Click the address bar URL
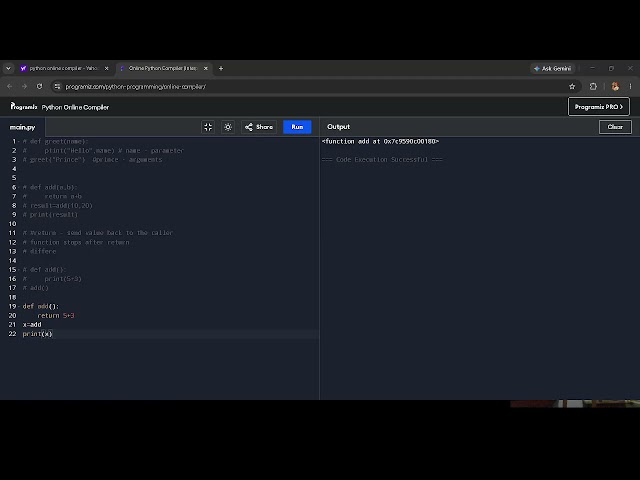Image resolution: width=640 pixels, height=480 pixels. click(136, 87)
